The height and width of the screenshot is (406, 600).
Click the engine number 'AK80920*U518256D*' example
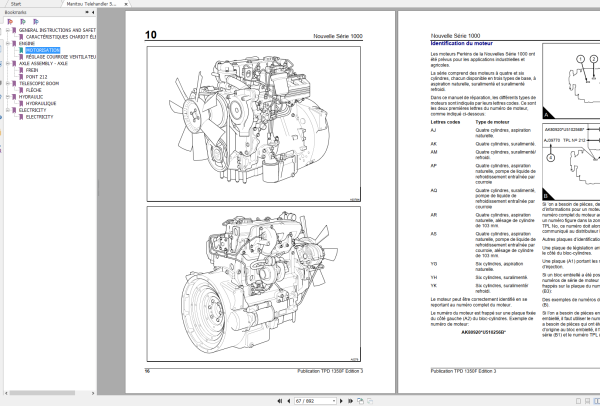(483, 332)
